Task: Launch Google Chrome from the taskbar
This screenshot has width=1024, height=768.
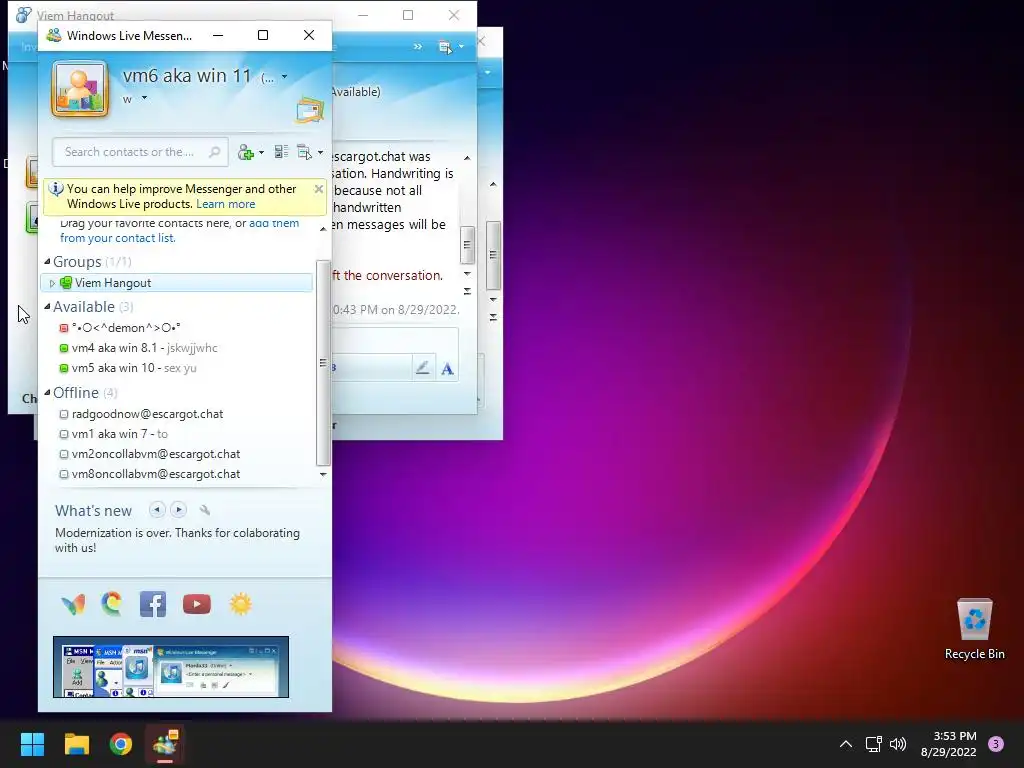Action: tap(120, 744)
